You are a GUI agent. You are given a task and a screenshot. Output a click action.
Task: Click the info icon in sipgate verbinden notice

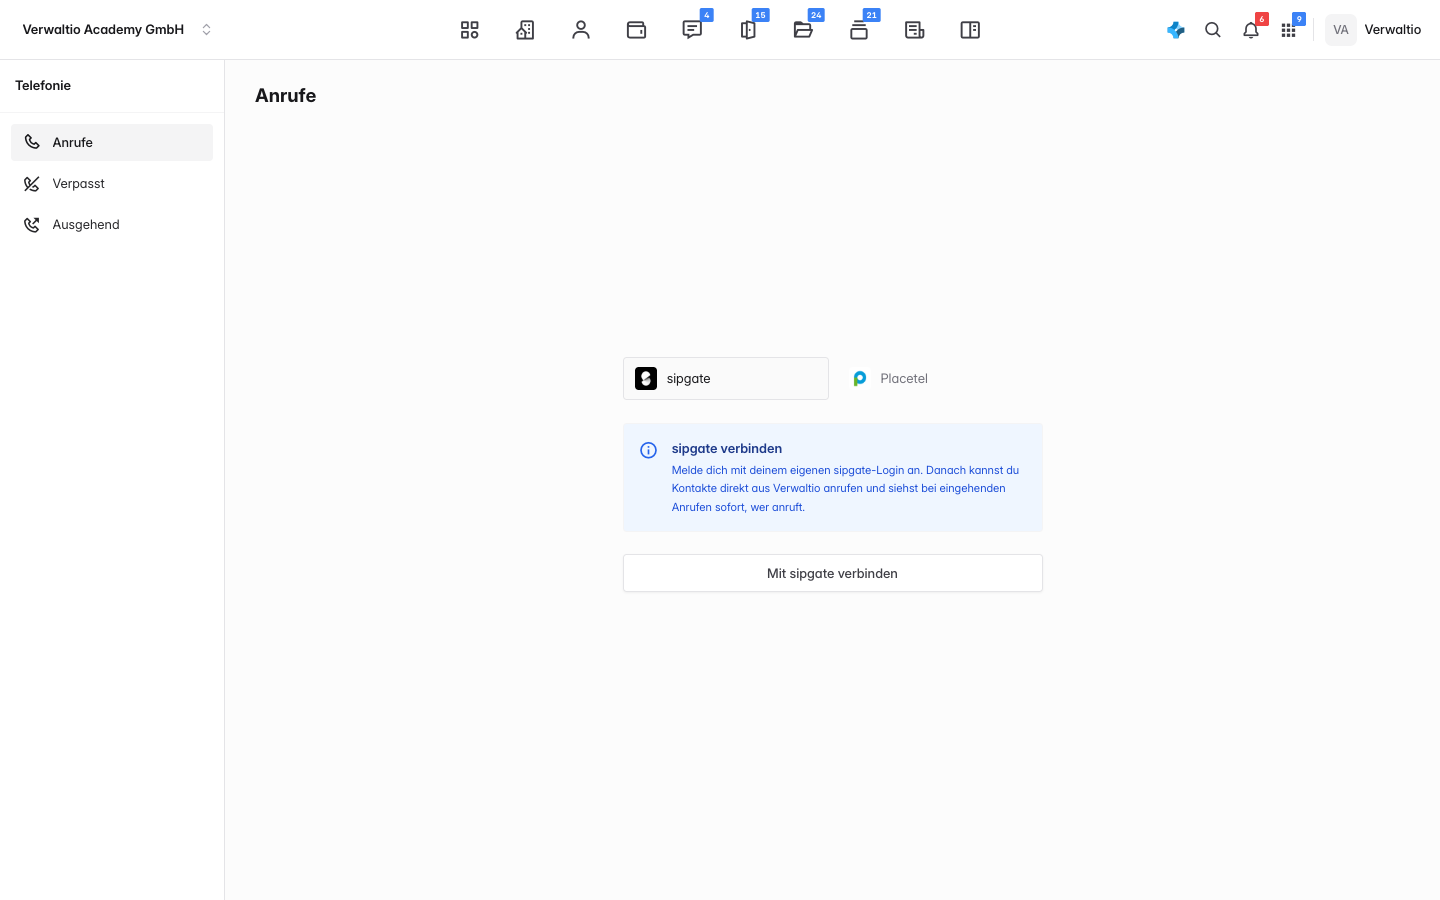(x=648, y=450)
